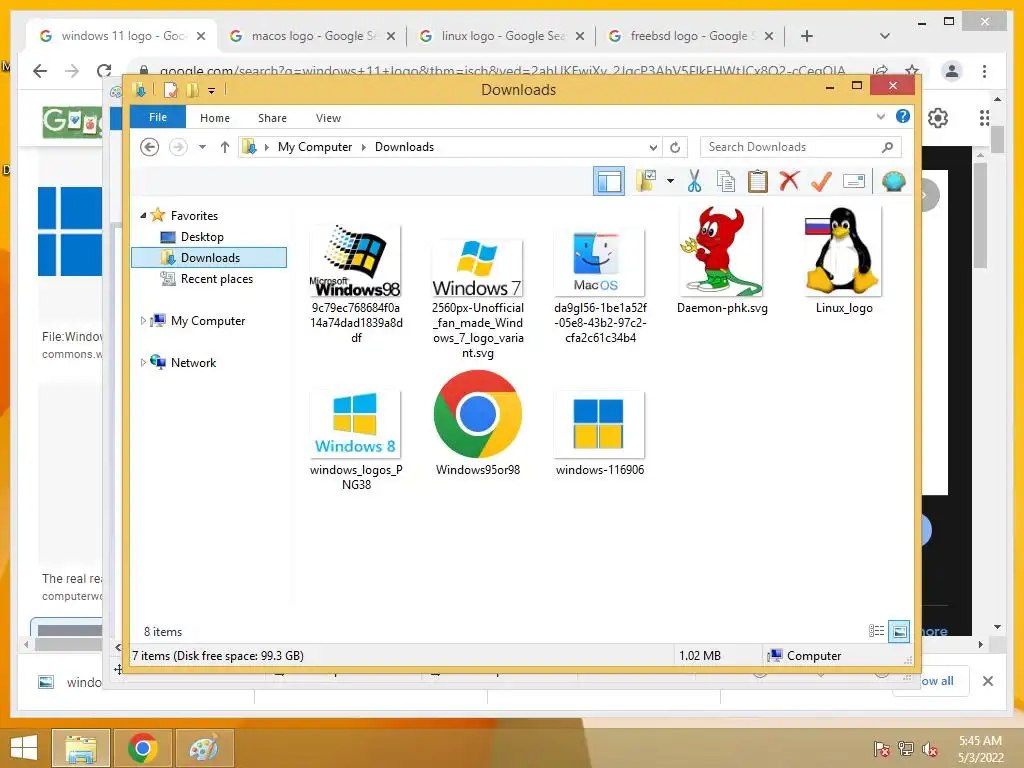Open the folder options checklist icon
This screenshot has width=1024, height=768.
646,181
